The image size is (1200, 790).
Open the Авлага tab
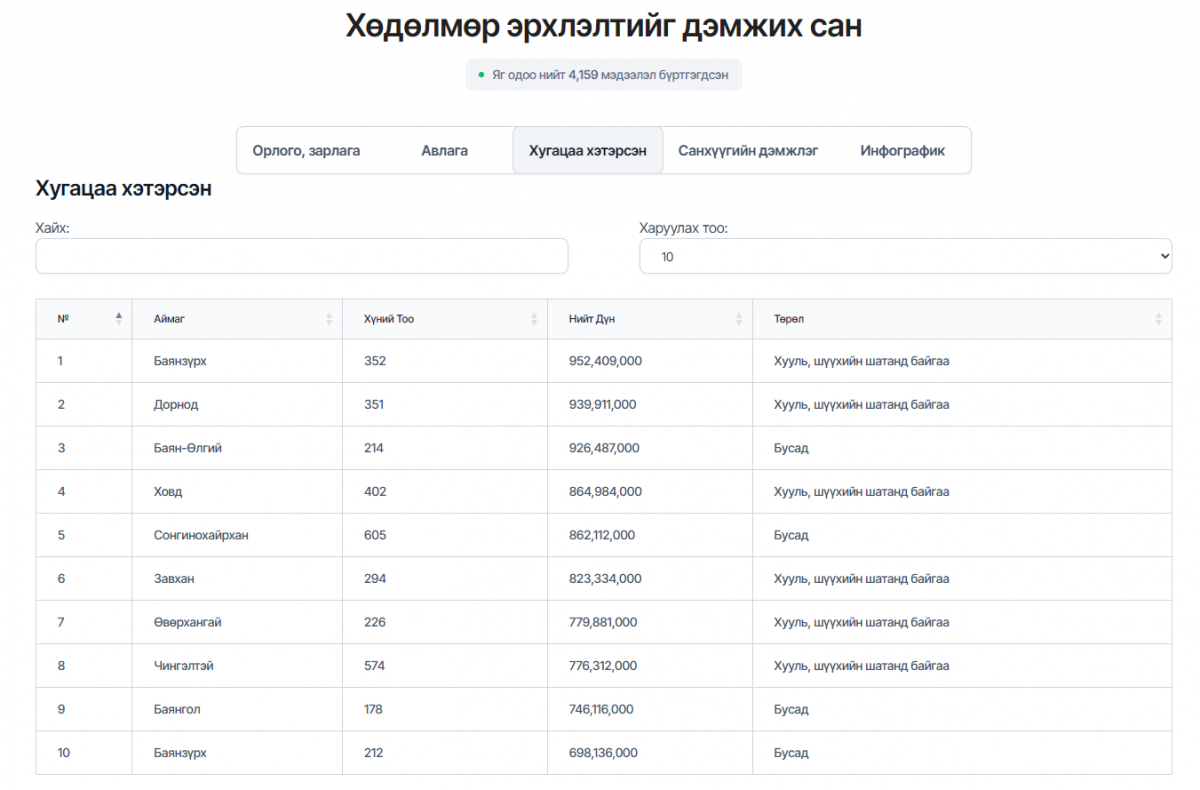444,151
